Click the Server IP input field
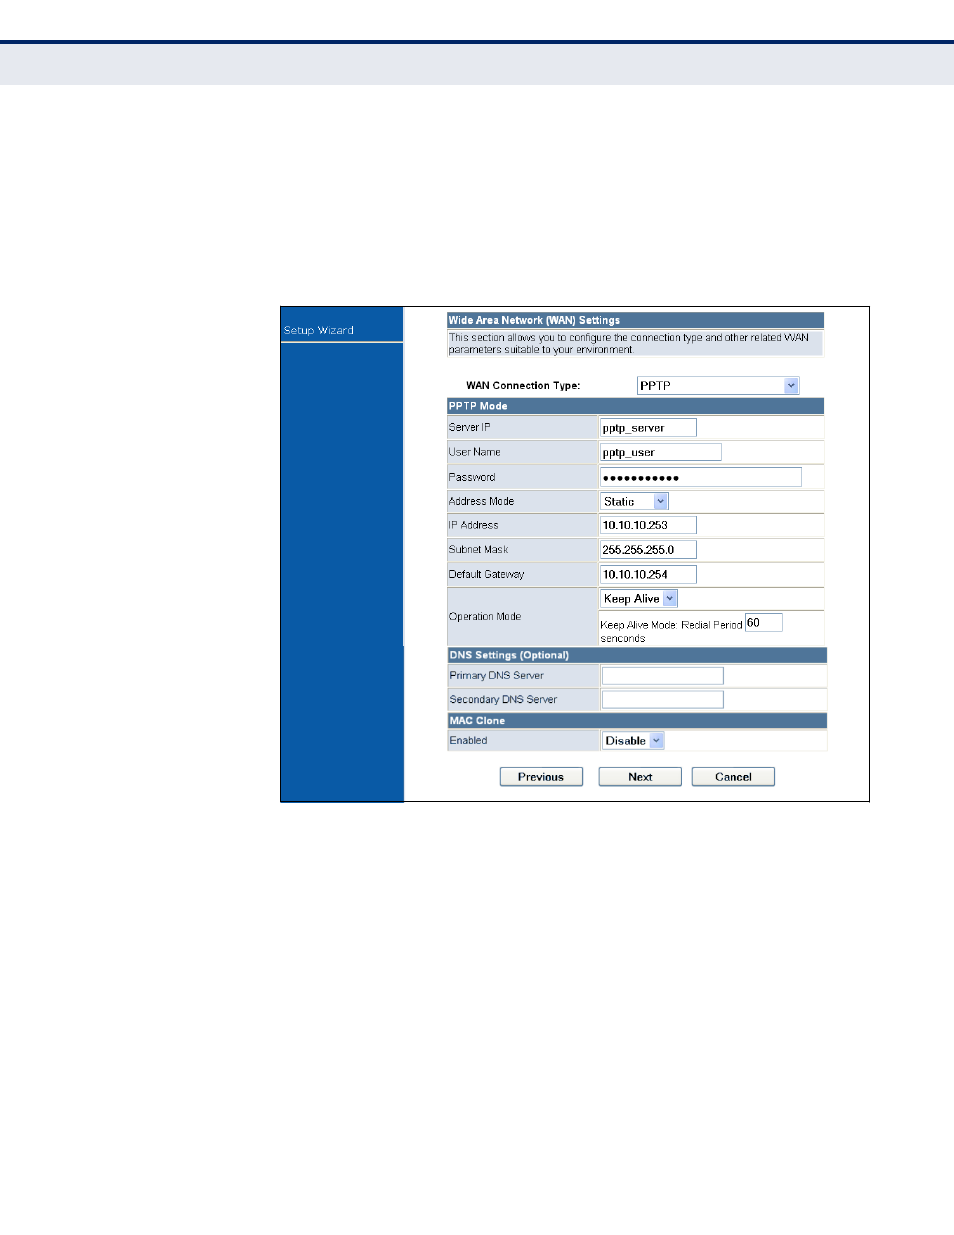The image size is (954, 1235). (648, 428)
